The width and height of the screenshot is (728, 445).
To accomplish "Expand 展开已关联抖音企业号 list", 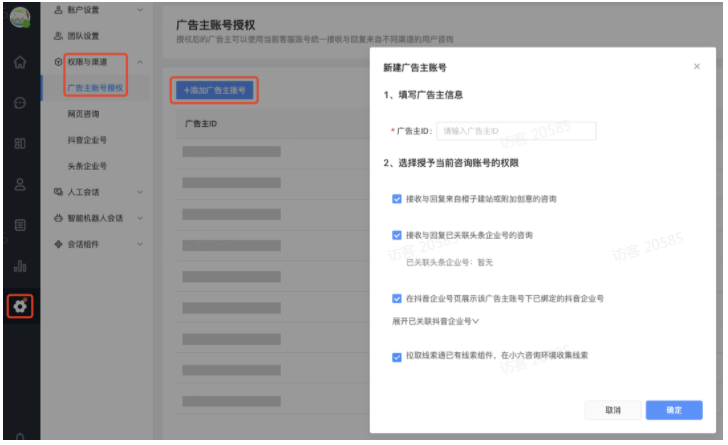I will (437, 321).
